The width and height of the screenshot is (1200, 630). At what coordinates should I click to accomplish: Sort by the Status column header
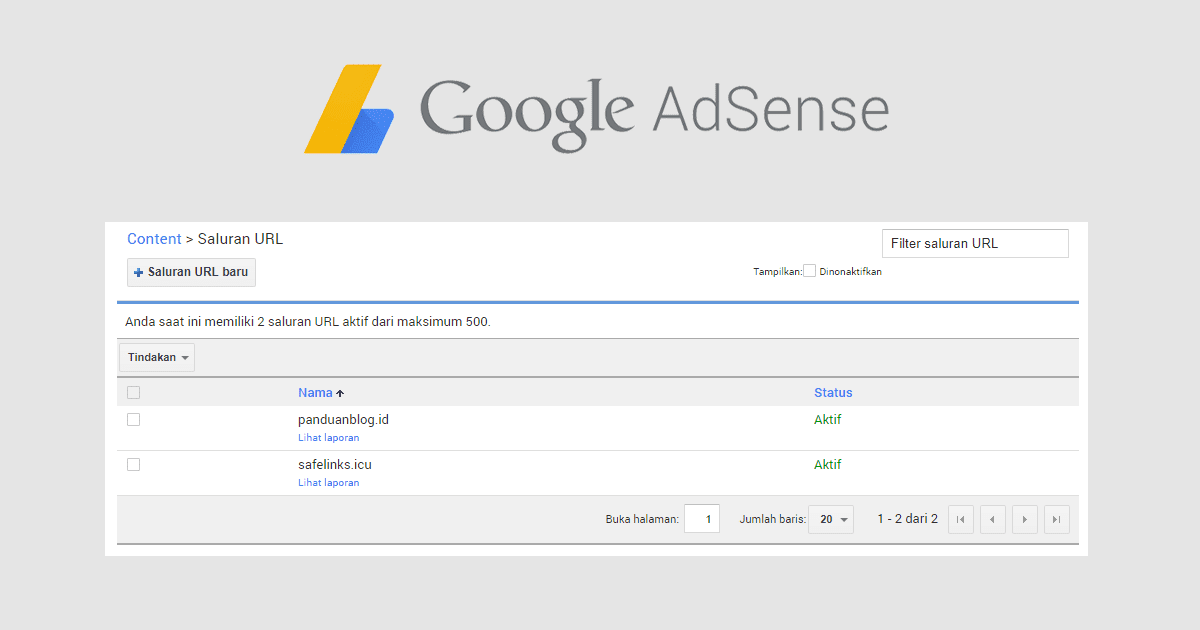coord(833,393)
